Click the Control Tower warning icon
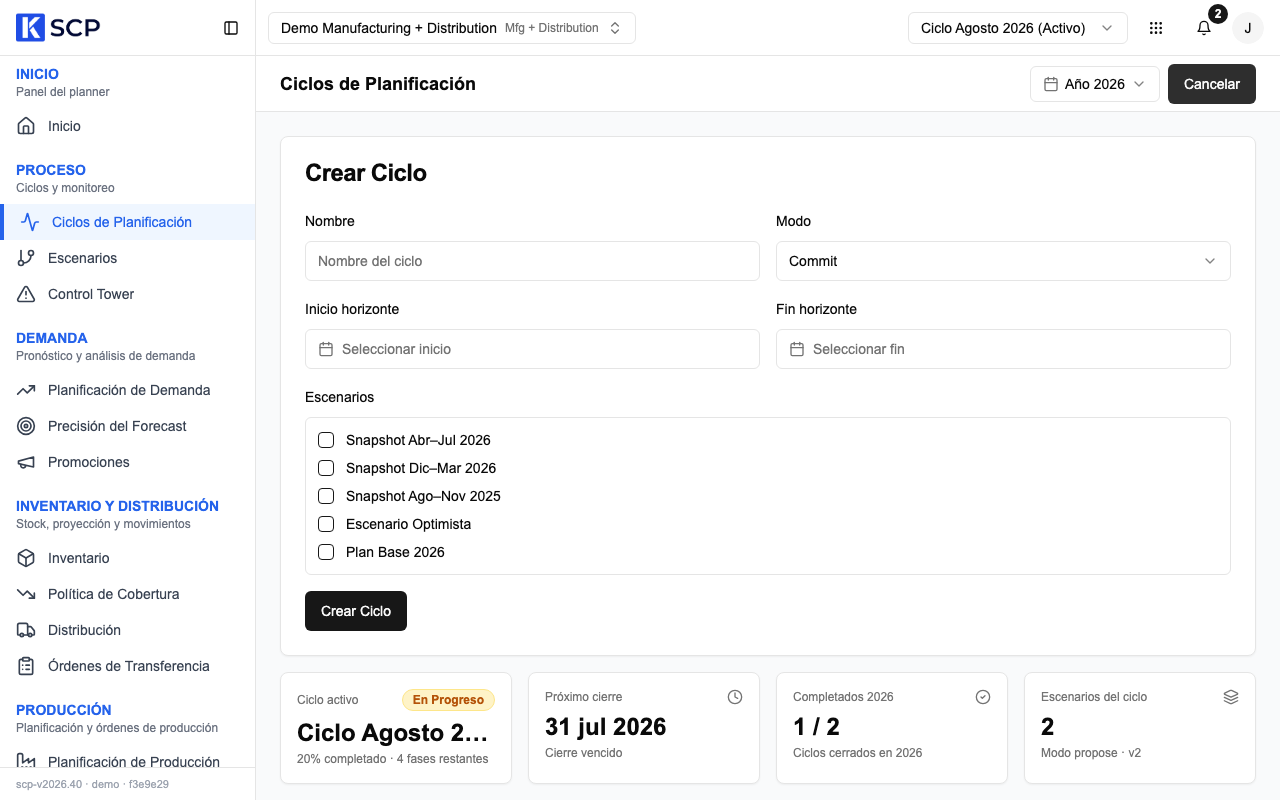This screenshot has width=1280, height=800. point(26,294)
